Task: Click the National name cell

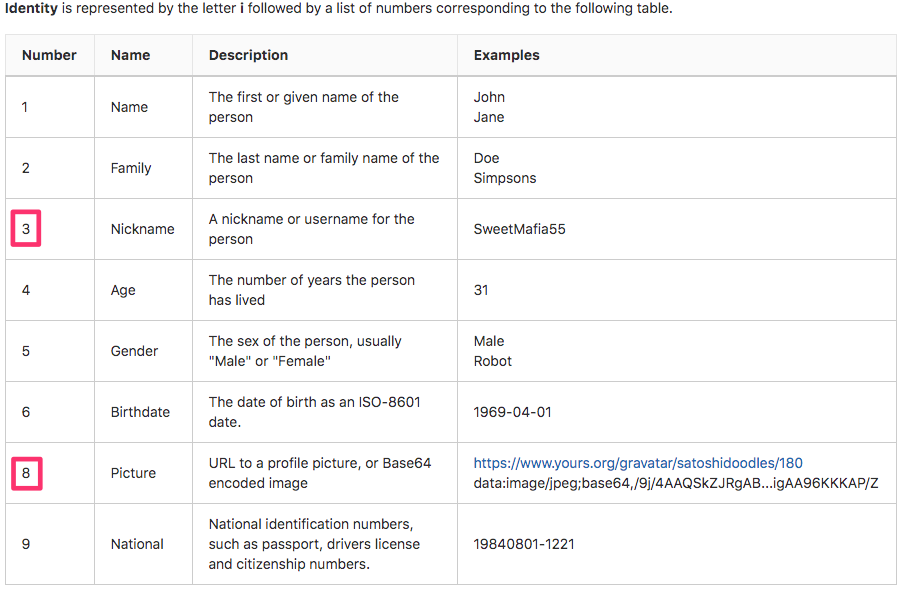Action: [137, 544]
